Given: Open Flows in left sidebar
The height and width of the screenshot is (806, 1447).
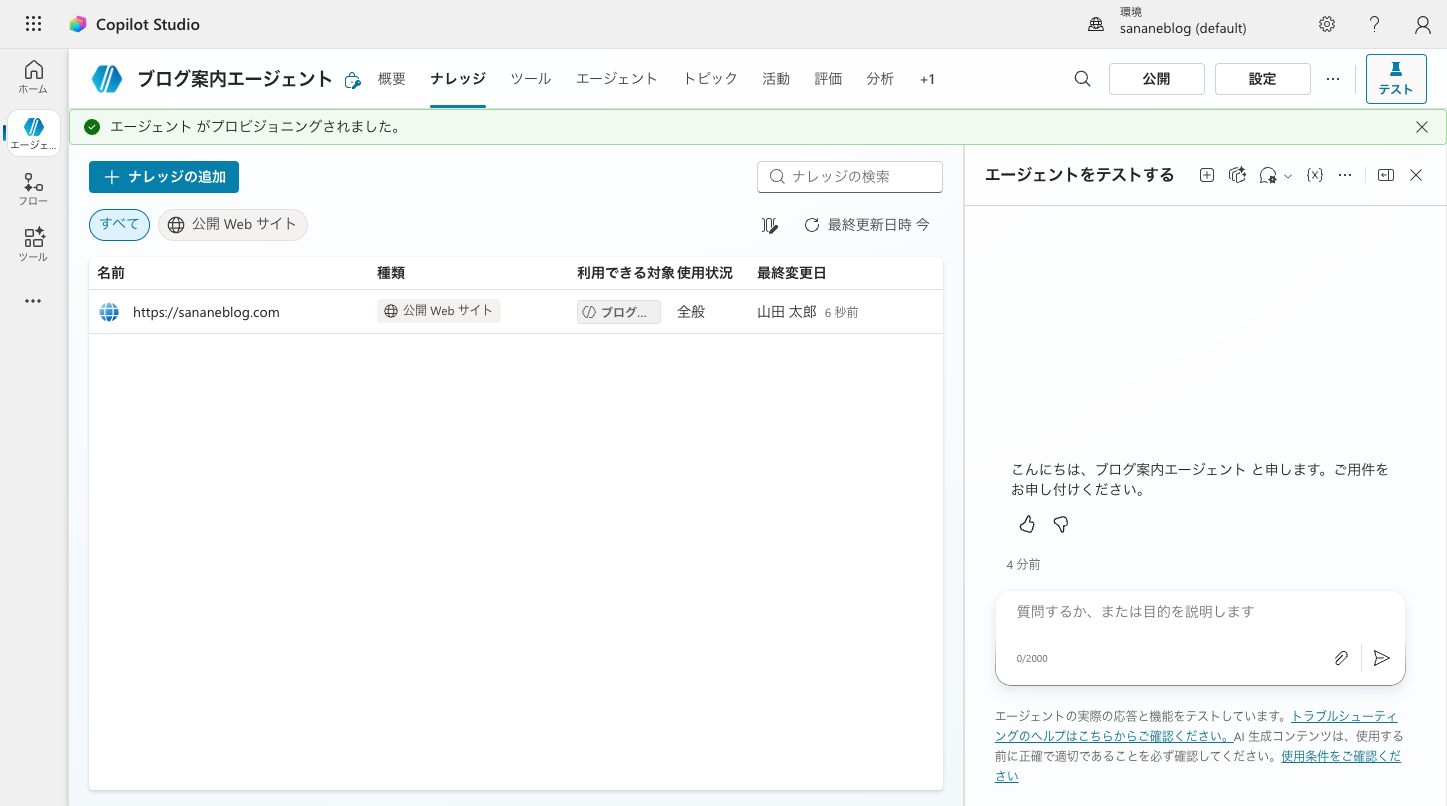Looking at the screenshot, I should 33,189.
